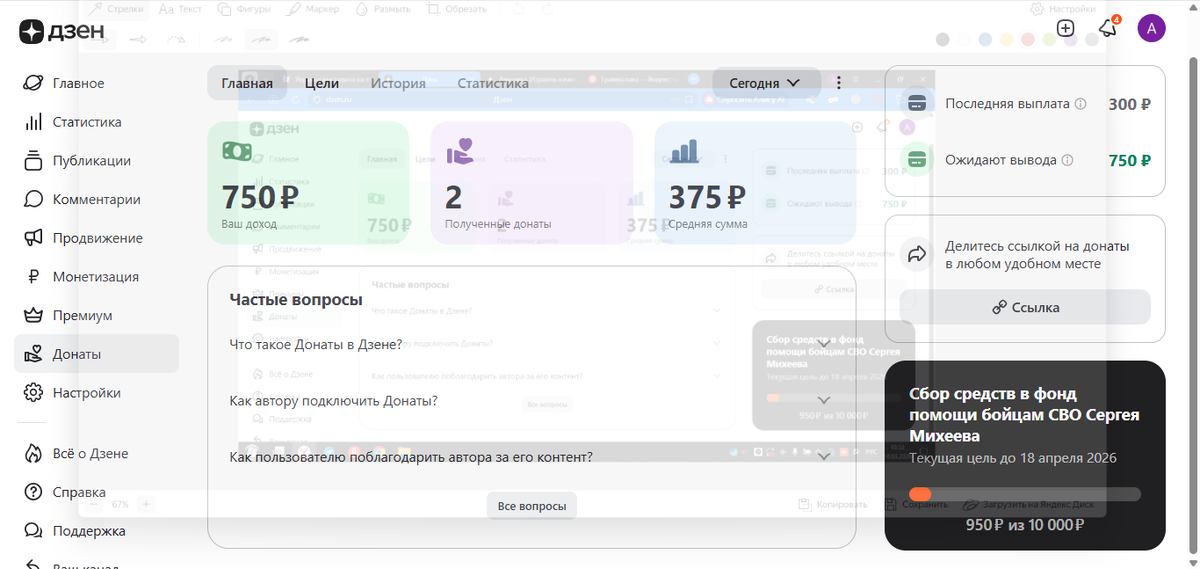Open Статистика bar-chart icon in left sidebar

[33, 122]
